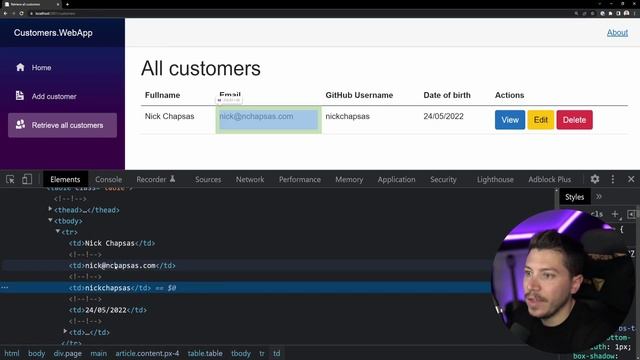Select the body breadcrumb
The height and width of the screenshot is (360, 640).
point(36,353)
